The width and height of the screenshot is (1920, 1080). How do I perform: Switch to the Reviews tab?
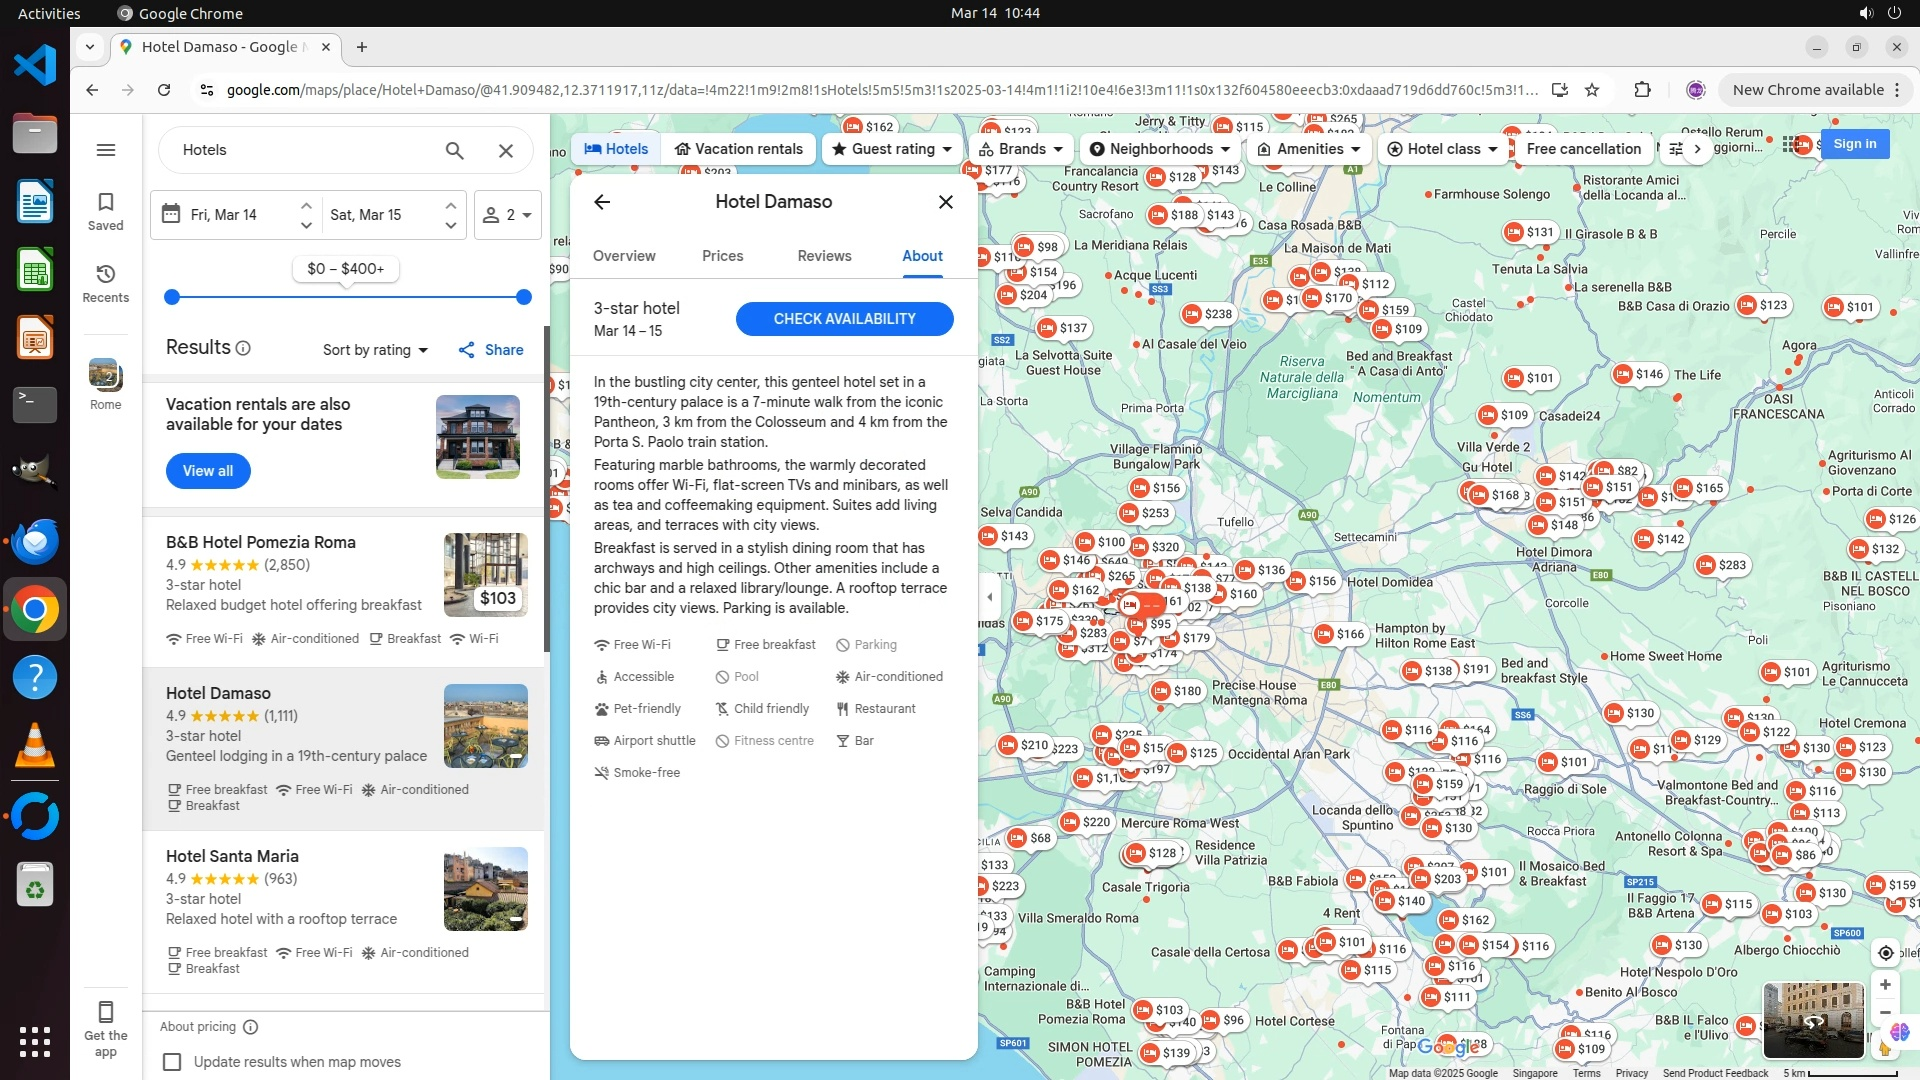(824, 256)
